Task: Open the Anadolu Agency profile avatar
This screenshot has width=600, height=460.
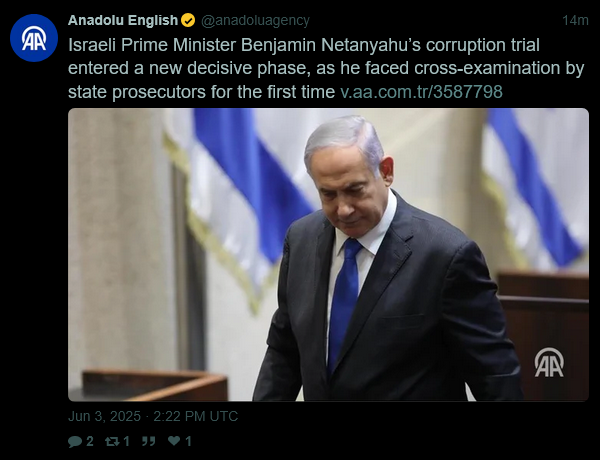Action: (x=34, y=38)
